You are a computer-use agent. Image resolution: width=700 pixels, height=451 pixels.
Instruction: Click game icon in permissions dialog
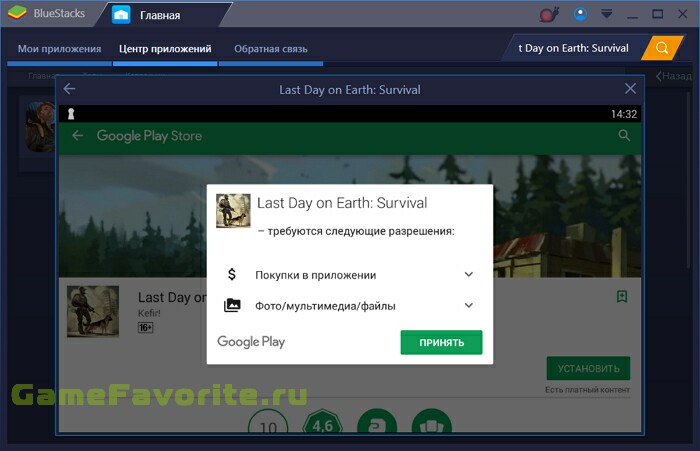tap(233, 211)
